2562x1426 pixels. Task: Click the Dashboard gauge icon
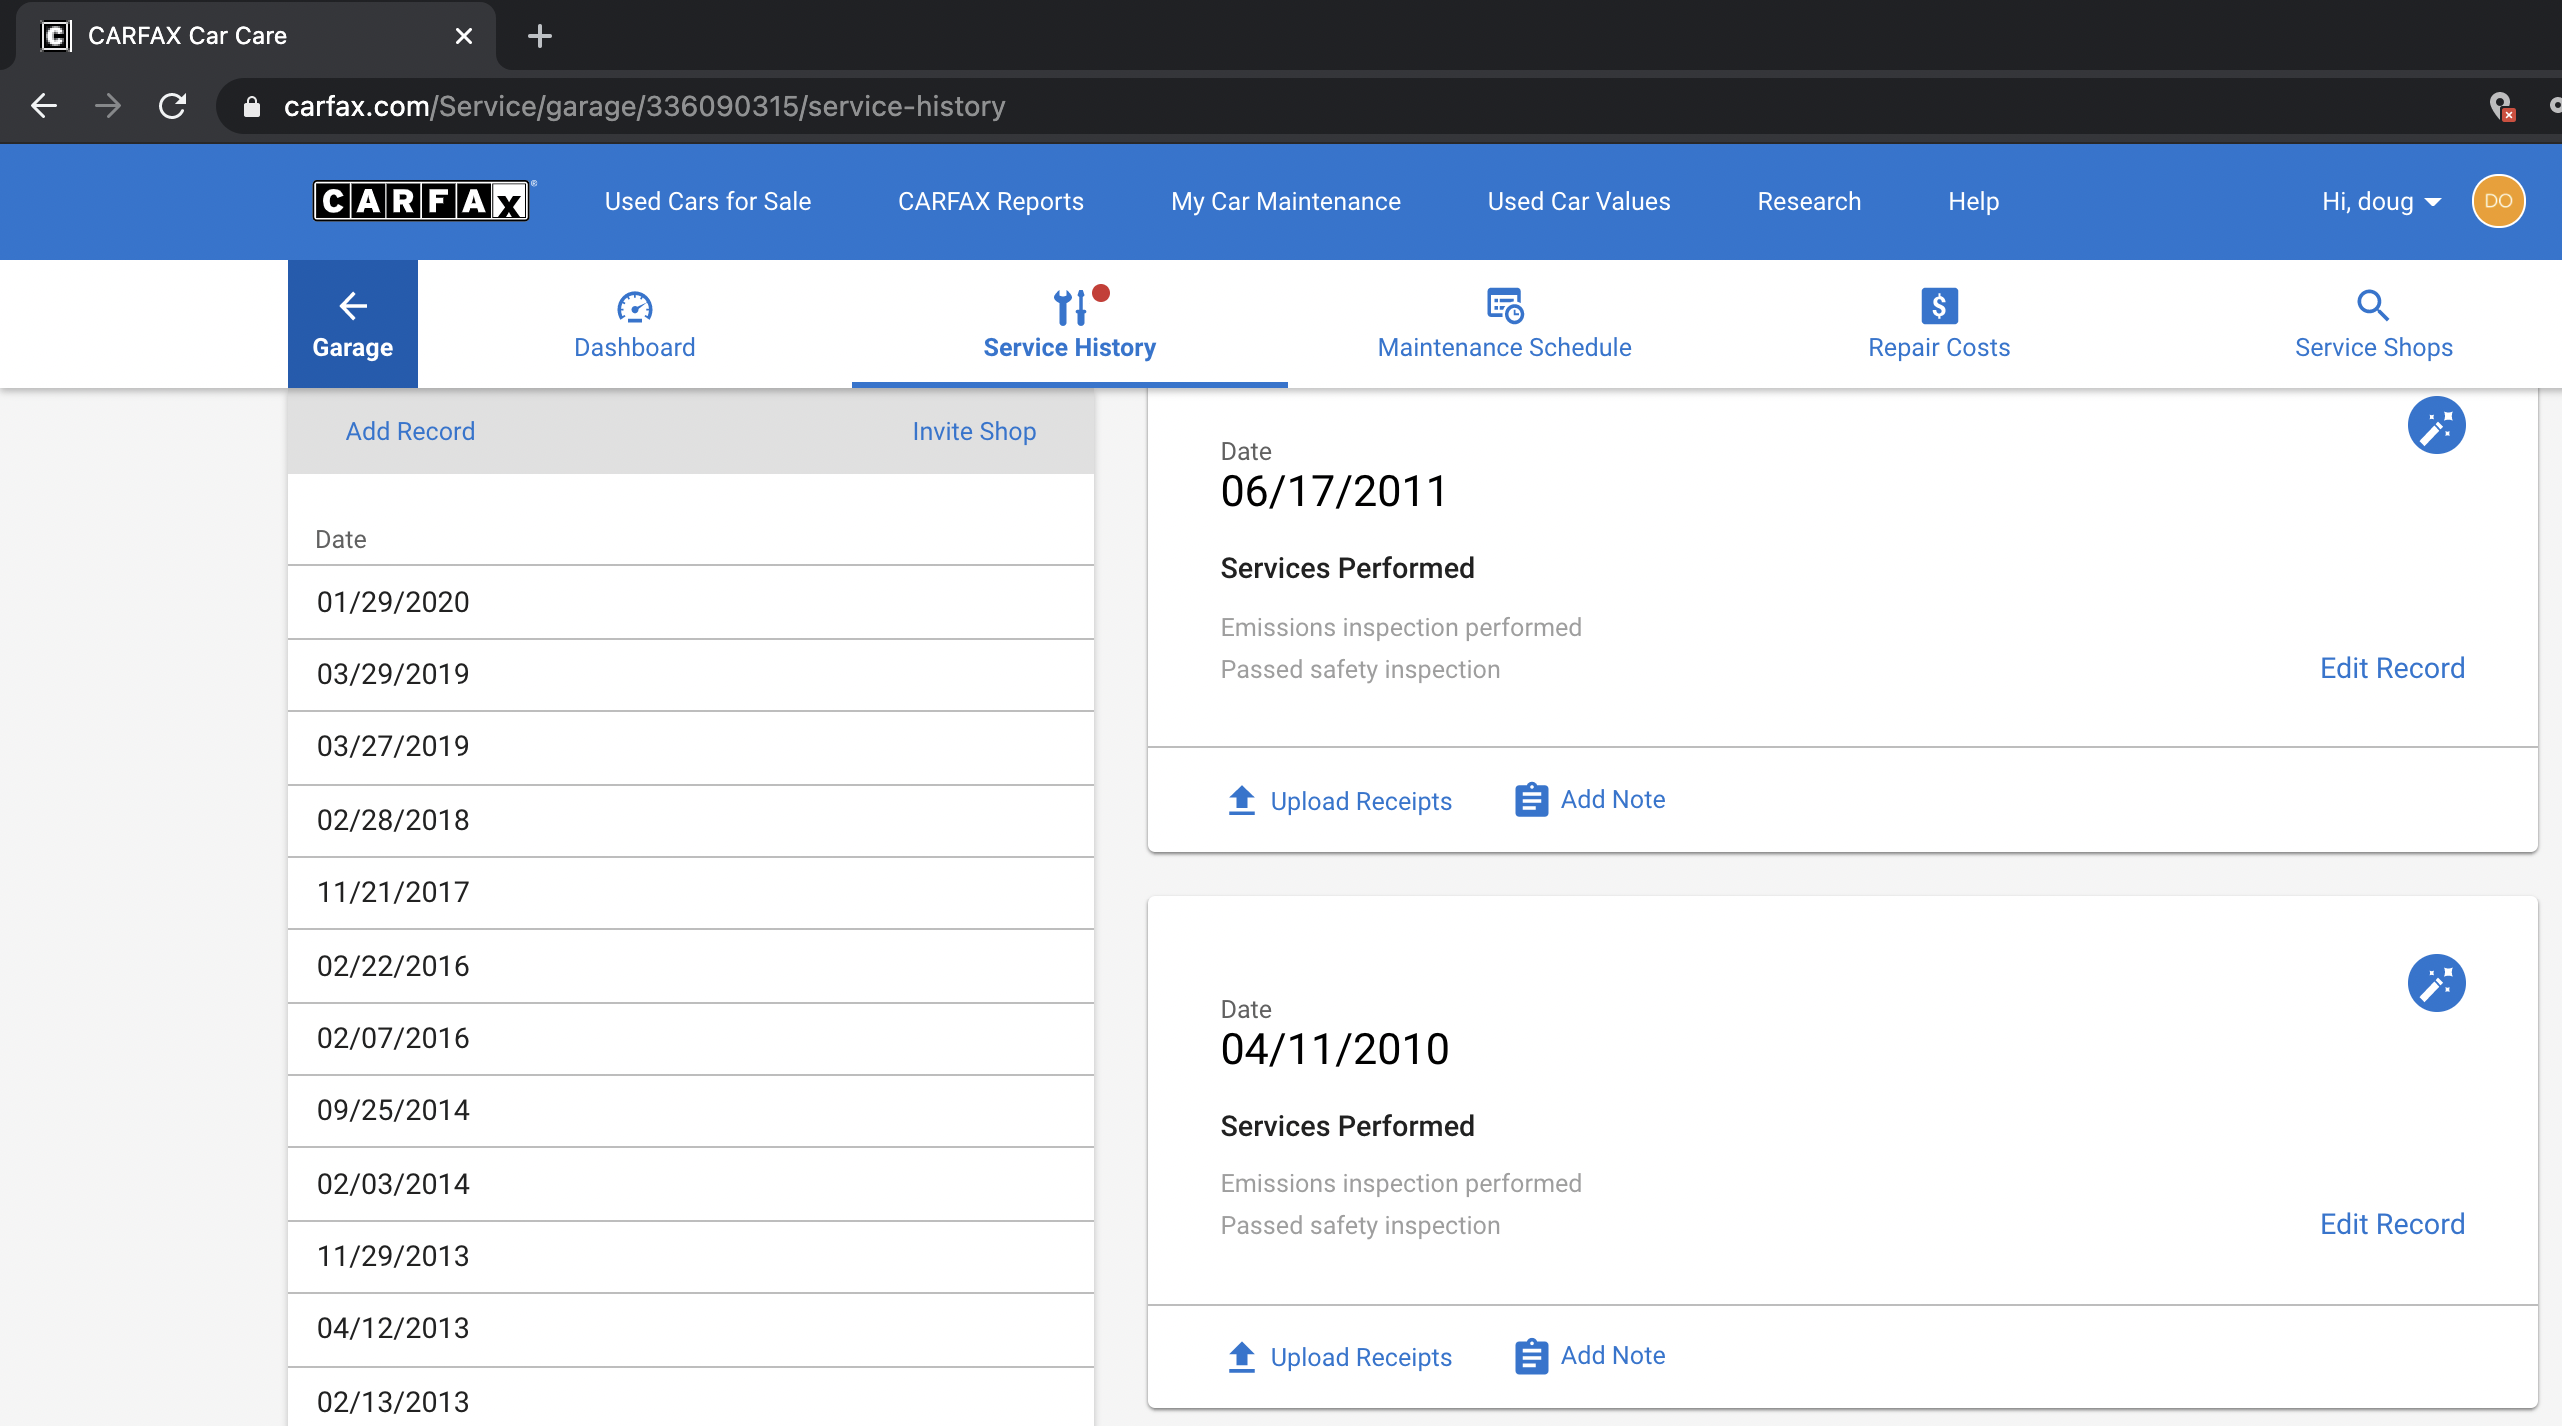[634, 306]
